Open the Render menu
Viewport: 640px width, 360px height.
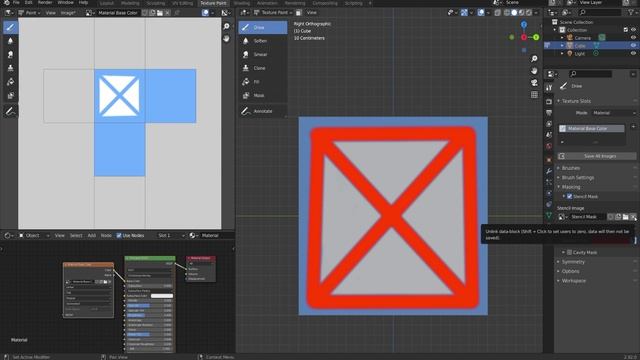click(x=44, y=2)
